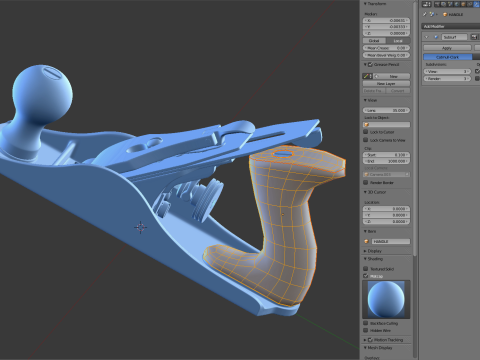Viewport: 480px width, 360px height.
Task: Click the Median Z value field
Action: tap(386, 33)
